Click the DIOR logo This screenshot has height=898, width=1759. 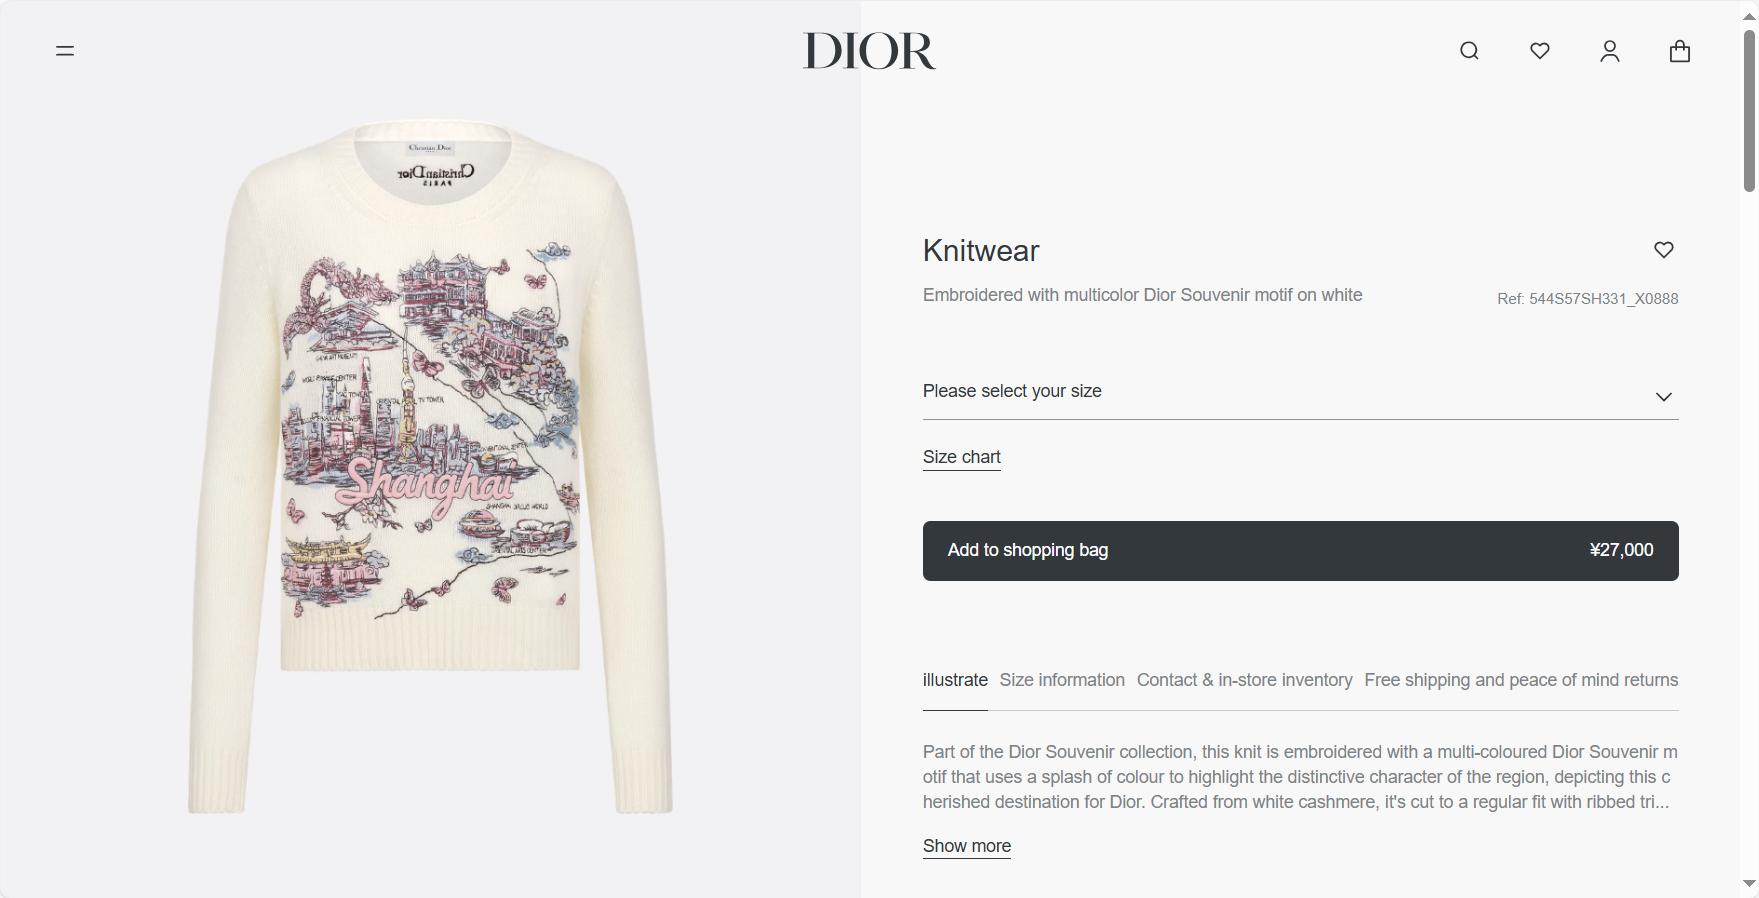coord(869,51)
